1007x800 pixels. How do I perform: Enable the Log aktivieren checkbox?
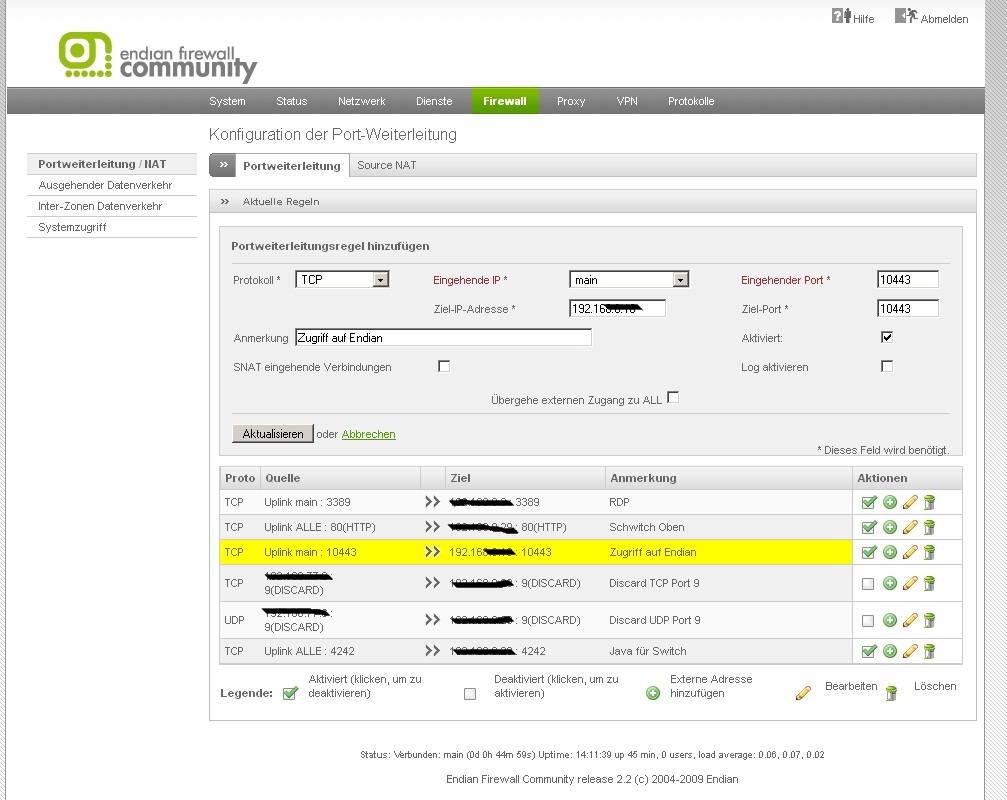pos(887,366)
